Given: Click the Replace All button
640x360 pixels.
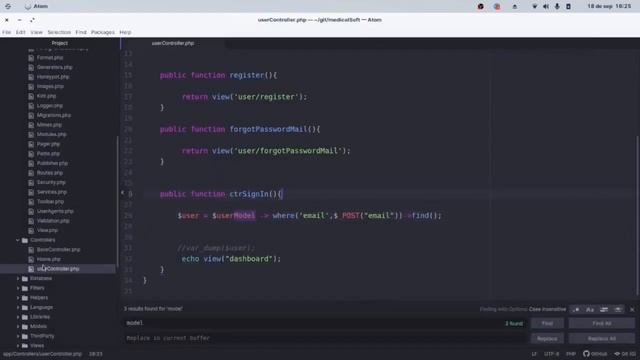Looking at the screenshot, I should coord(602,338).
